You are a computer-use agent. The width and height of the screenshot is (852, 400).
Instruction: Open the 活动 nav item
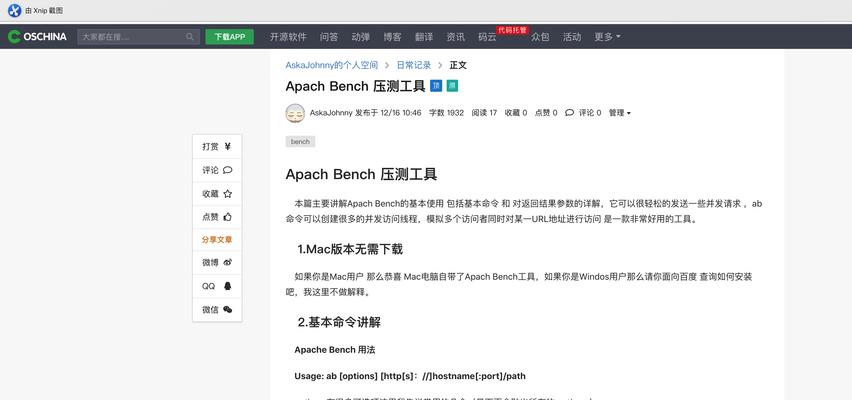572,37
